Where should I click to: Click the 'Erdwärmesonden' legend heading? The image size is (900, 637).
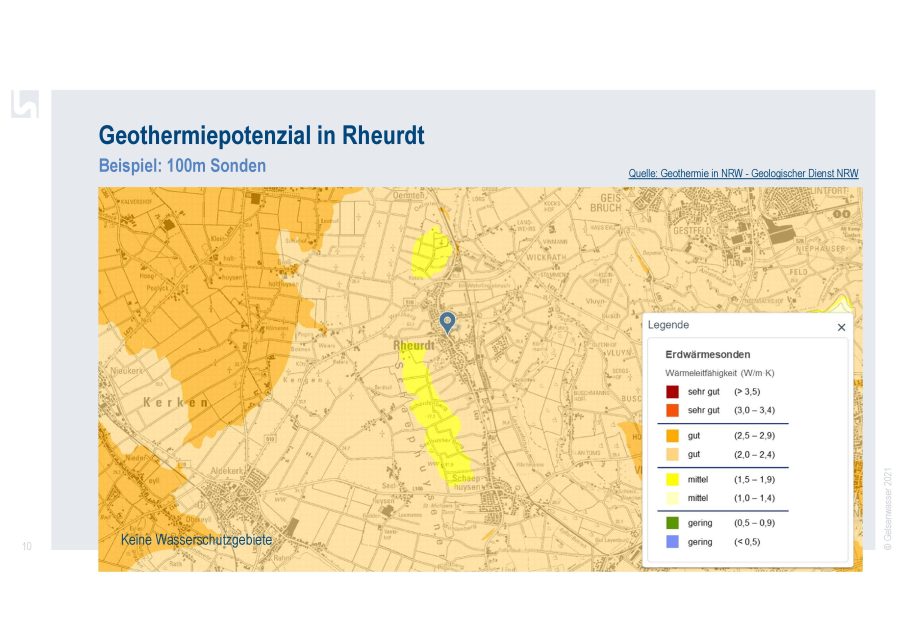[x=708, y=355]
